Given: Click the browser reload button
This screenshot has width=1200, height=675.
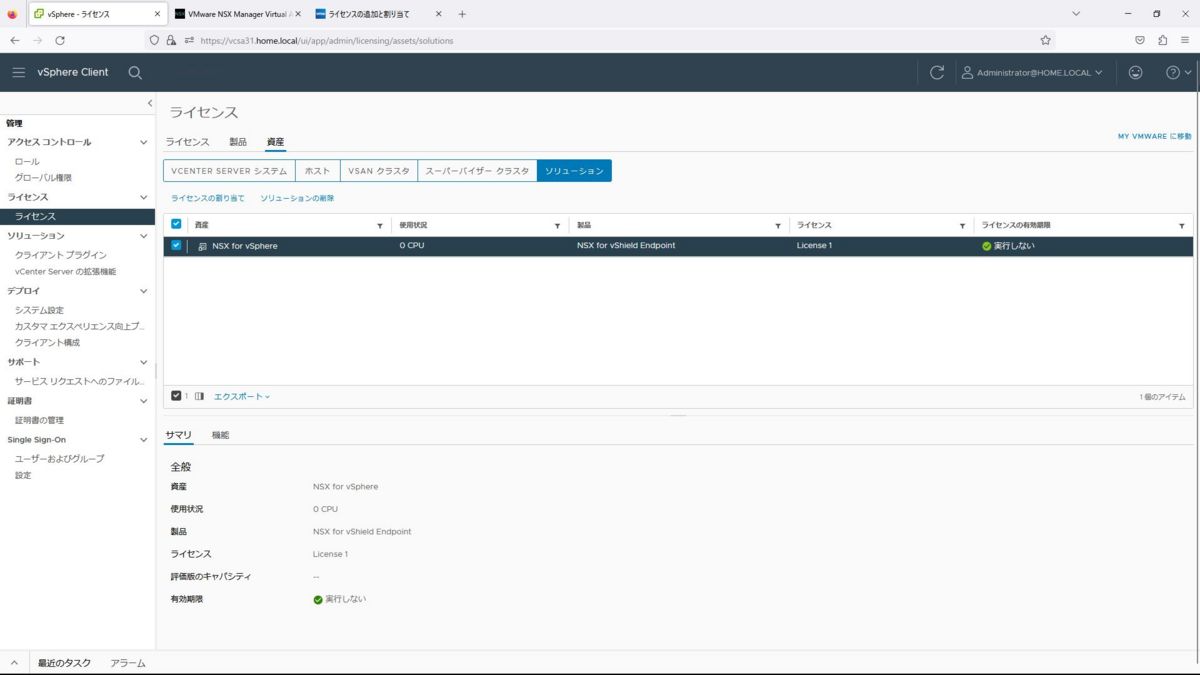Looking at the screenshot, I should (x=60, y=40).
